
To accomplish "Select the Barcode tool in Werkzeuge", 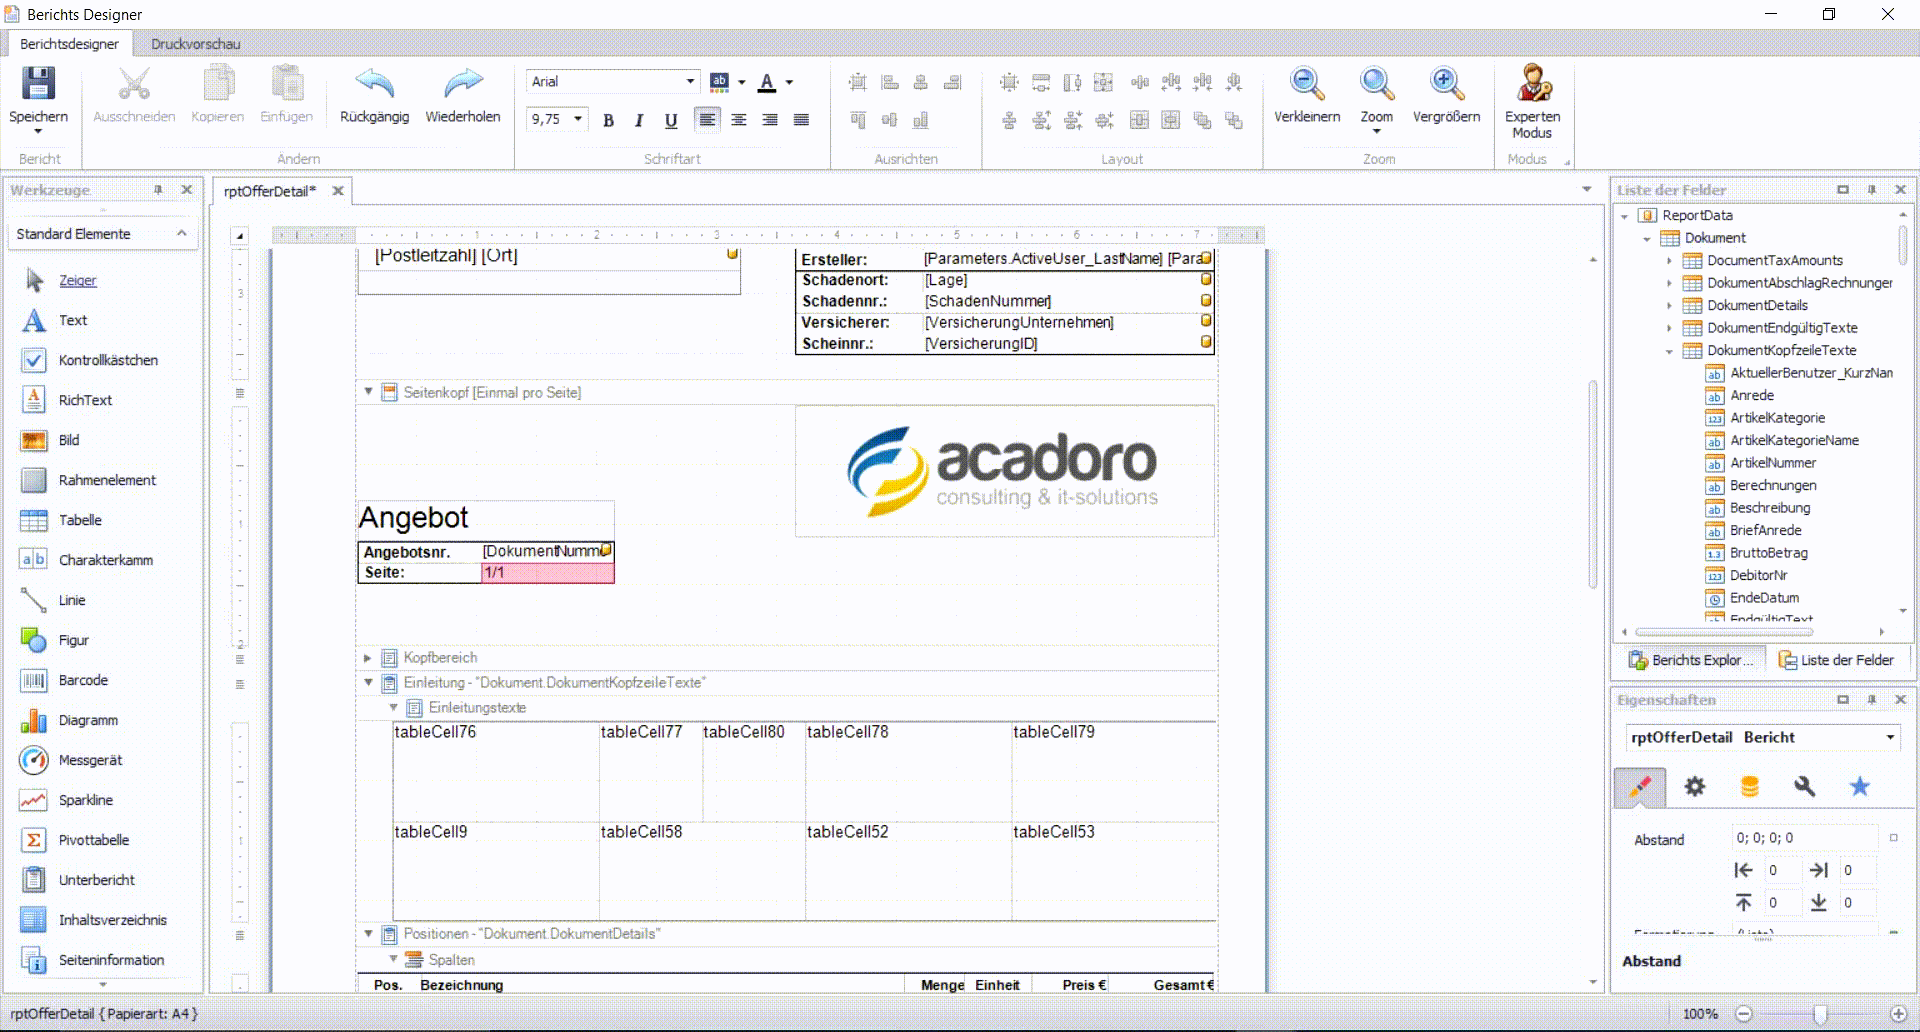I will [83, 680].
